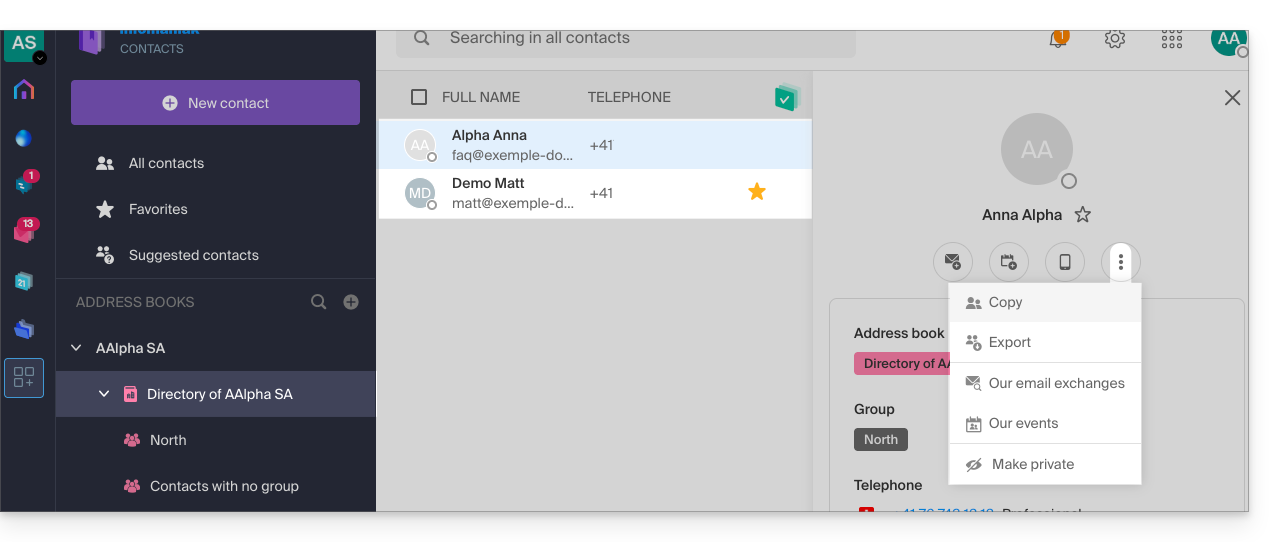Open the notifications bell icon
Screen dimensions: 1279x542
point(1058,40)
